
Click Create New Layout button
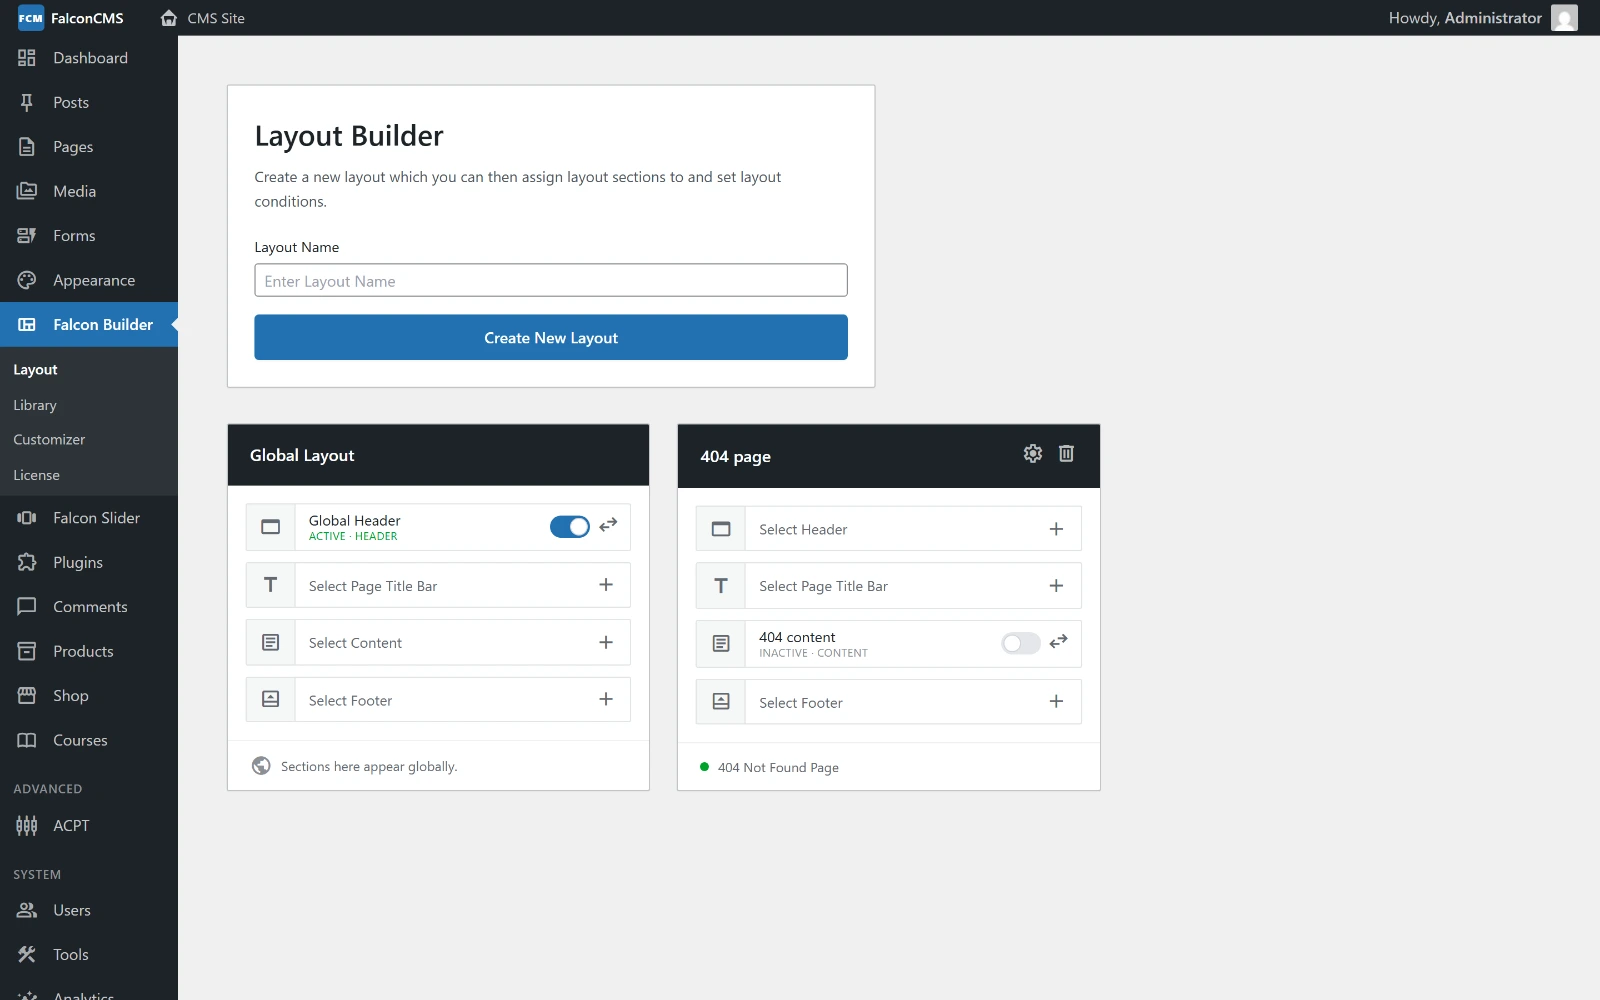[x=551, y=338]
